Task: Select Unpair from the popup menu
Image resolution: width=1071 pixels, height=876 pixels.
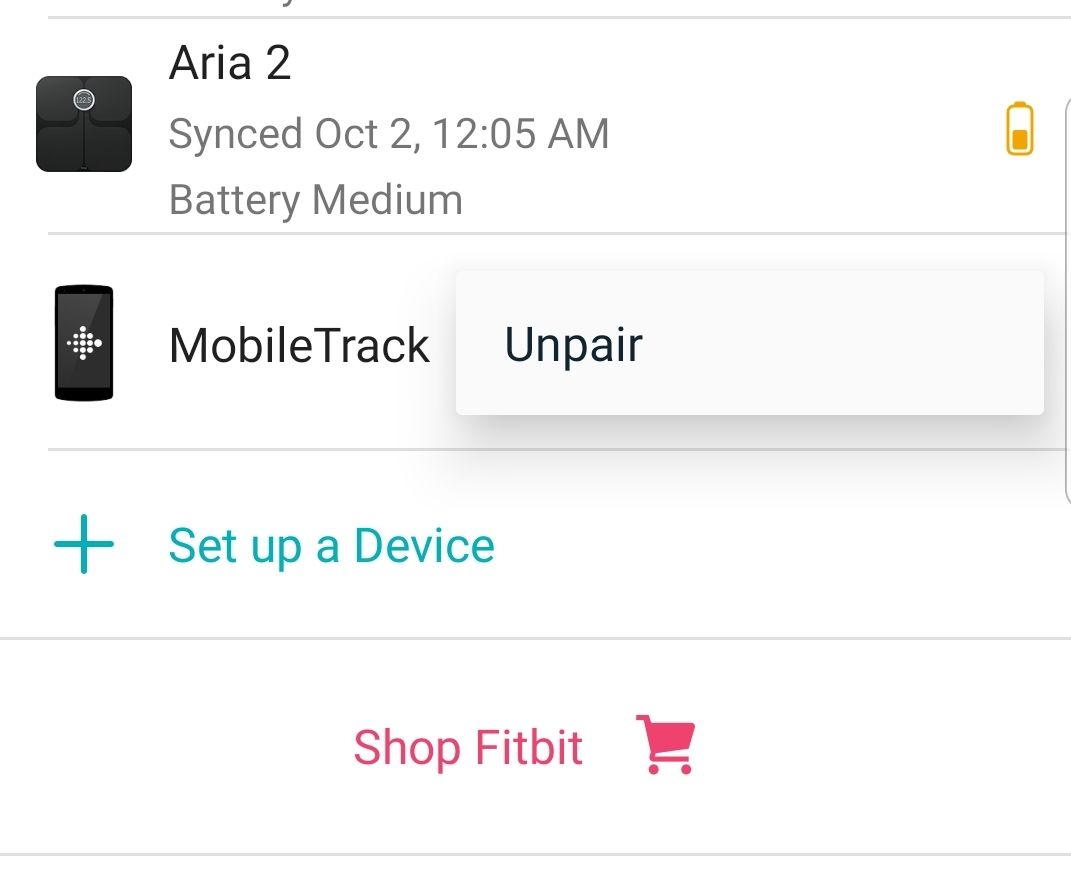Action: [574, 344]
